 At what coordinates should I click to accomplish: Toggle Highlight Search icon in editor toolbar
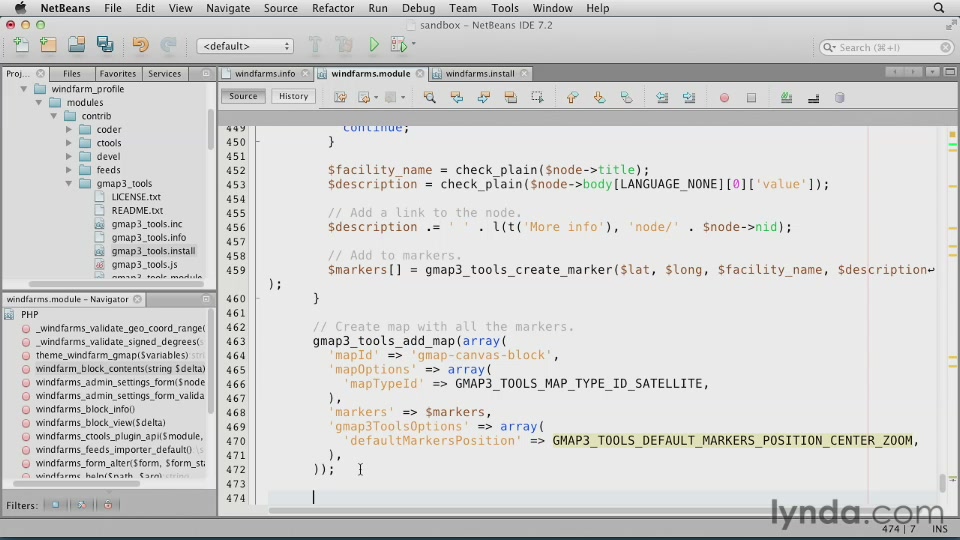click(x=511, y=97)
